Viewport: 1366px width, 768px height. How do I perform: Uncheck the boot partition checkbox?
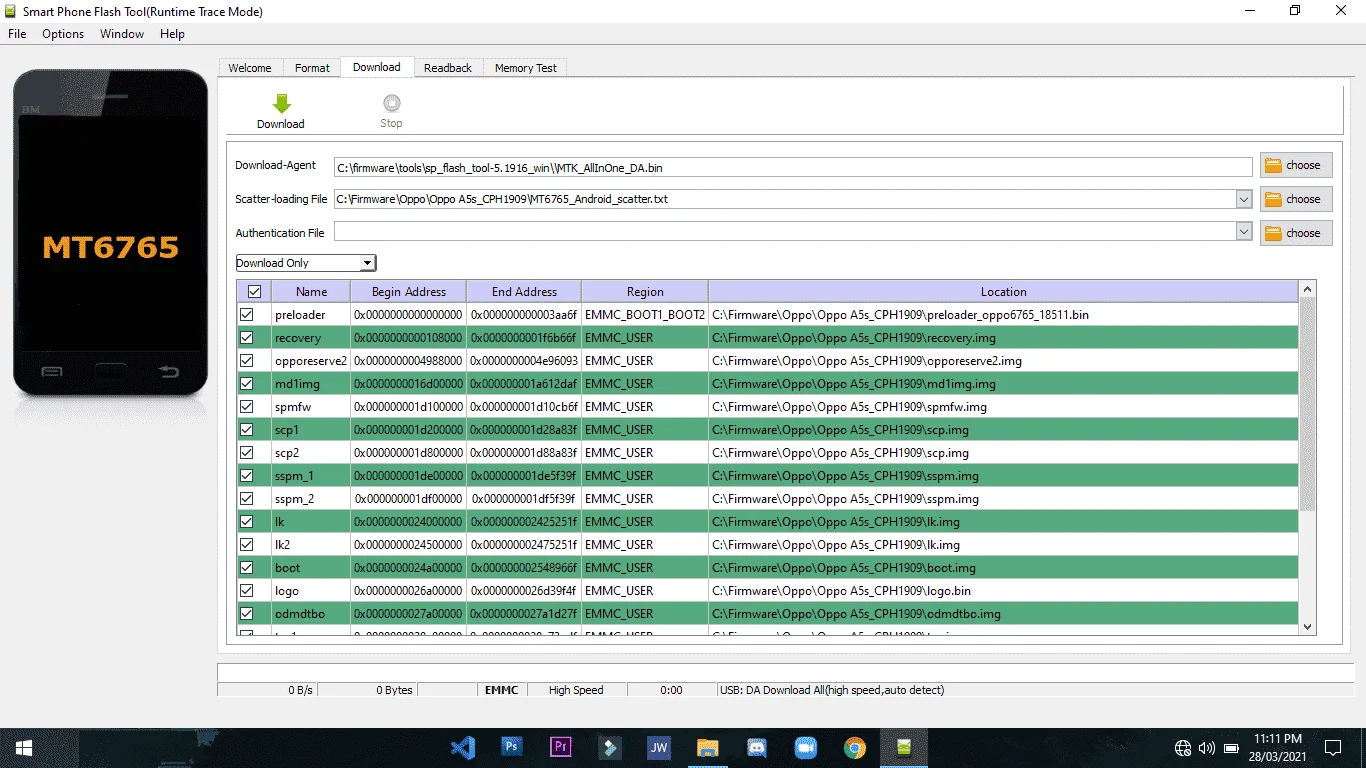[x=246, y=568]
